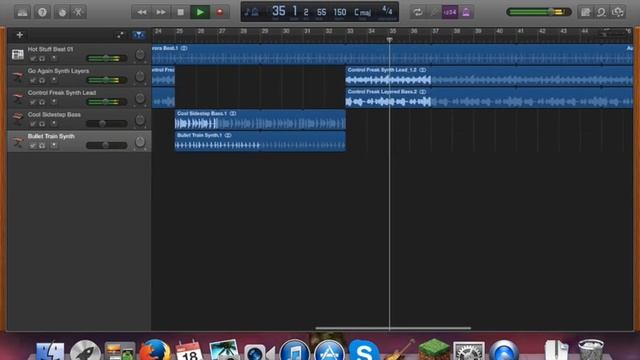Mute the Hot Stuff Beat 01 track
Image resolution: width=640 pixels, height=360 pixels.
[33, 58]
